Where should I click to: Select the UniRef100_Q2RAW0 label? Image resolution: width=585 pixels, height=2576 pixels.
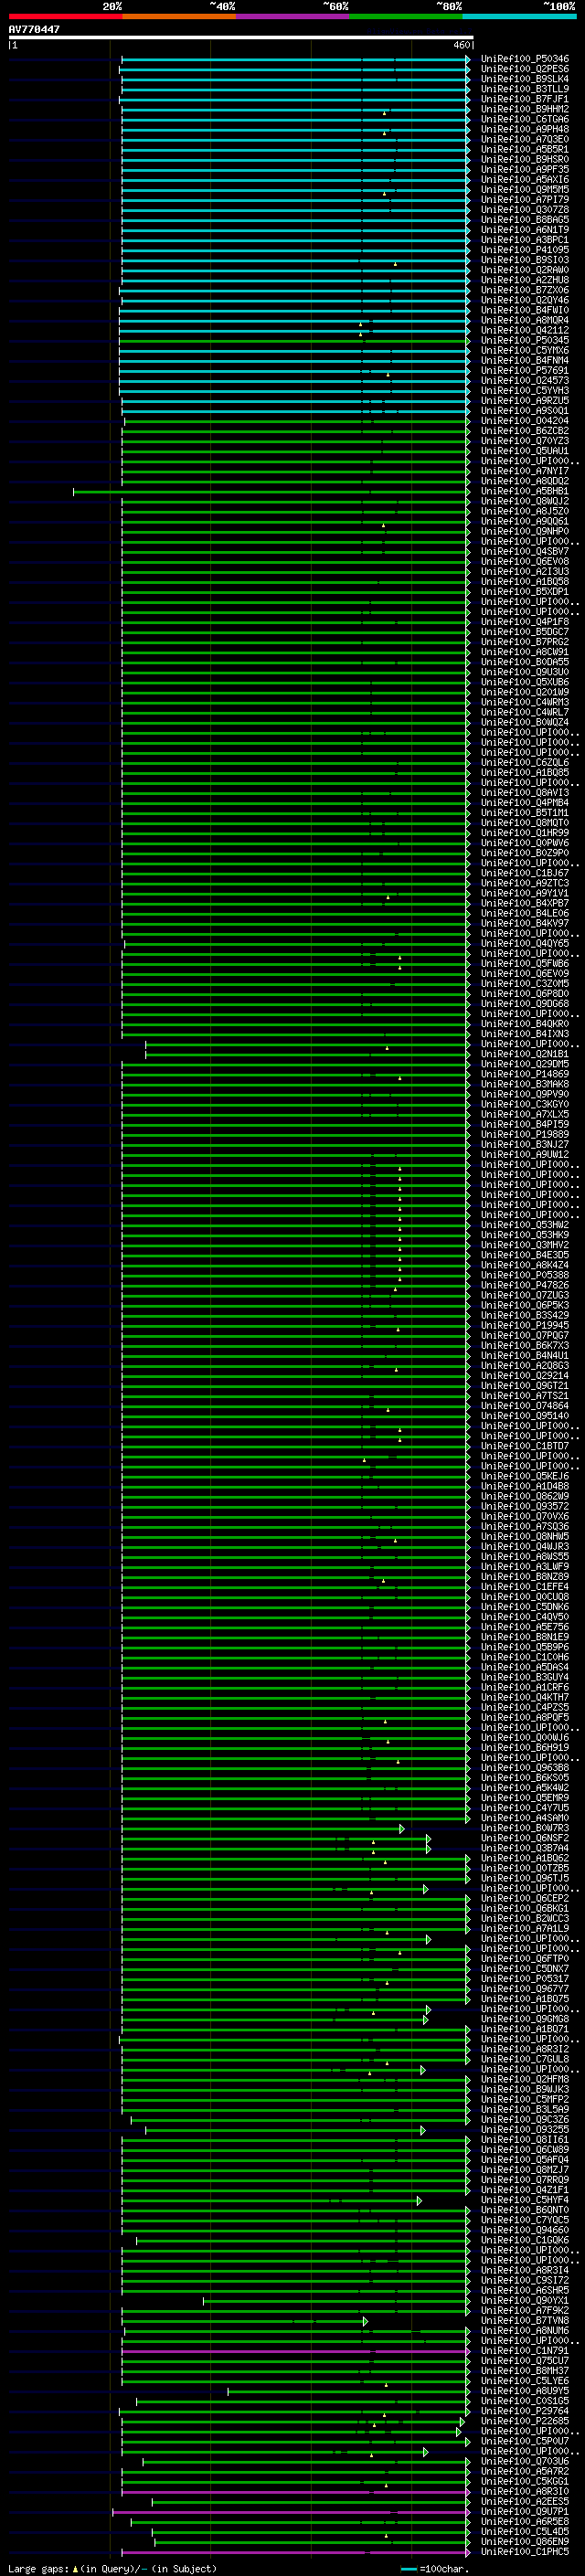(x=524, y=270)
